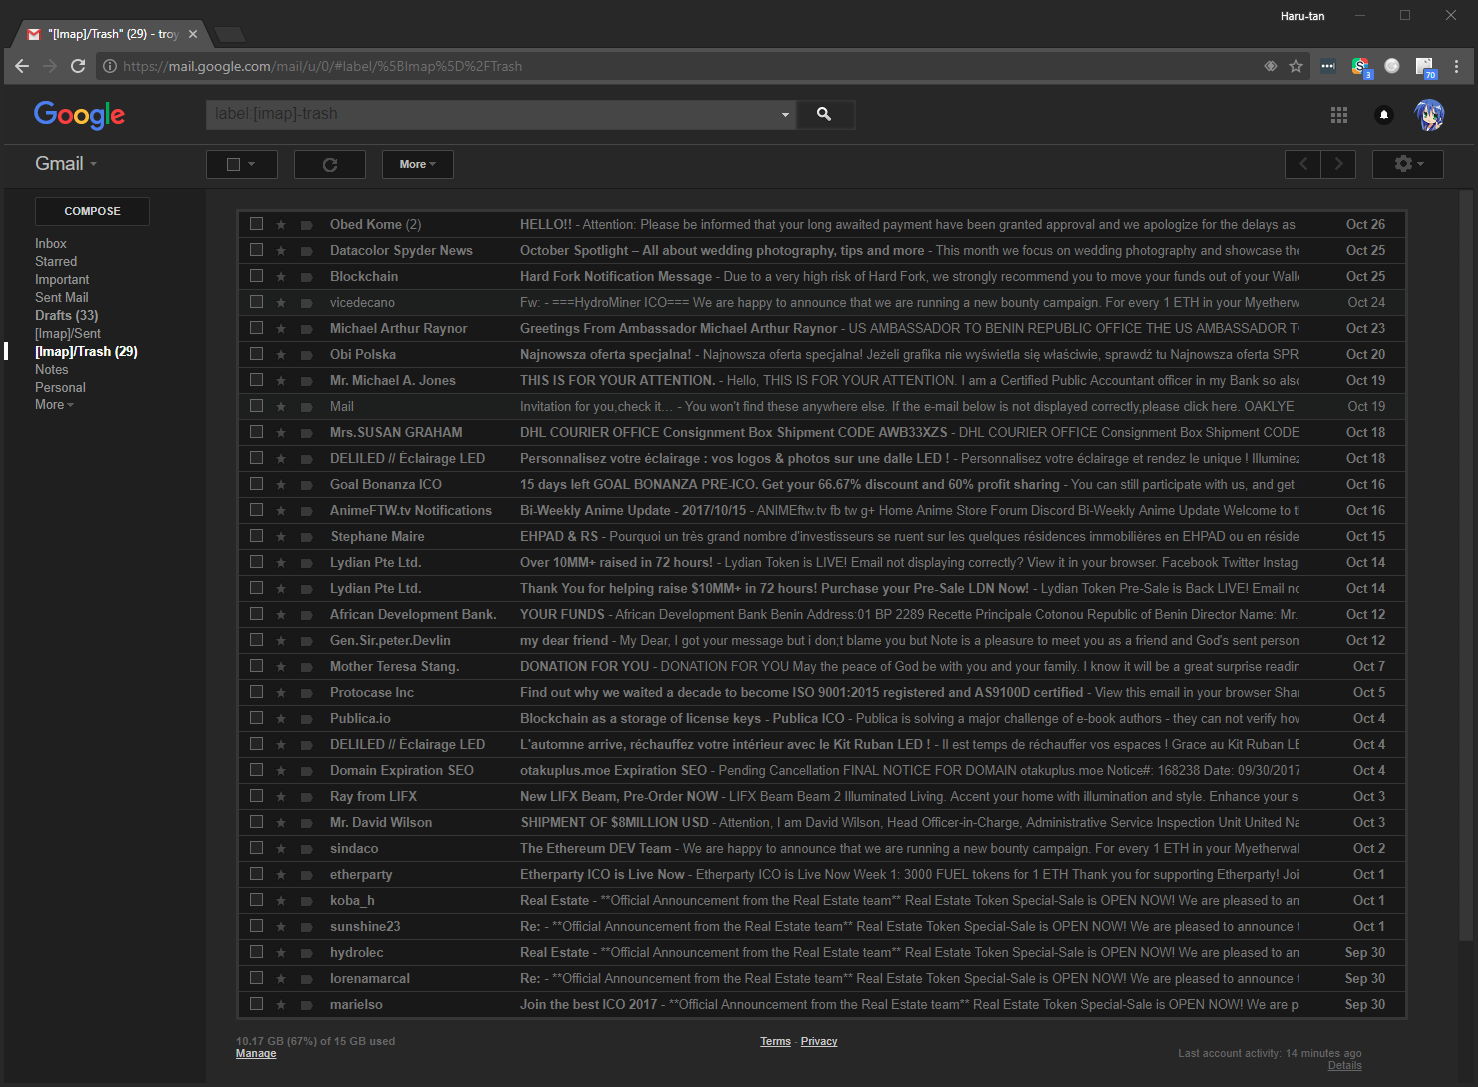
Task: Tick the Mother Teresa Stang email
Action: [257, 666]
